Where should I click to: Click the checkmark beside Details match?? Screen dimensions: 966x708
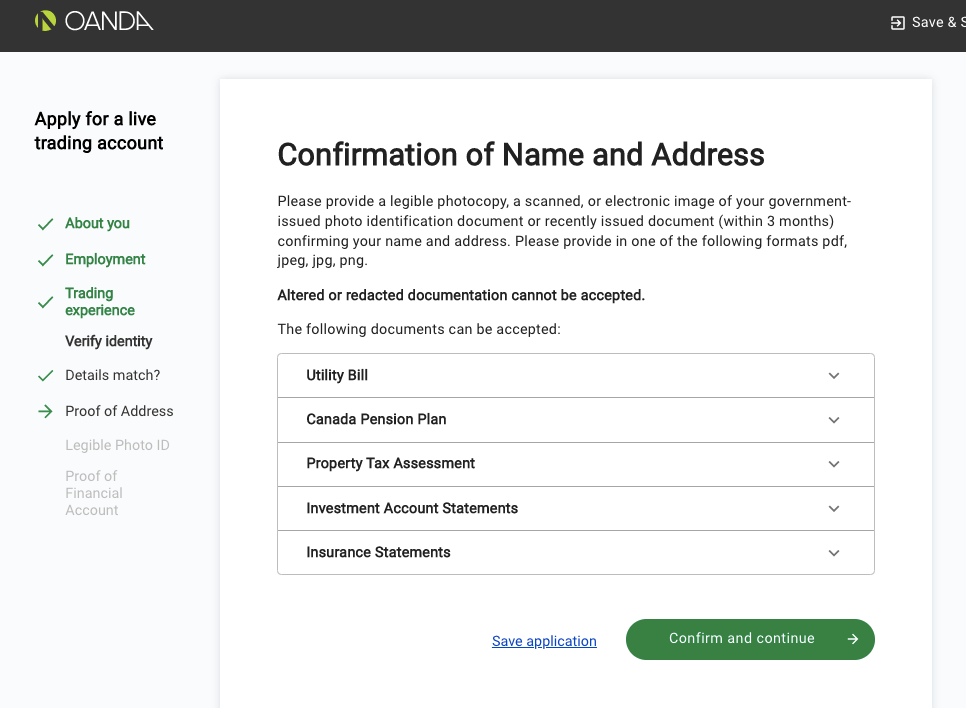pos(46,376)
